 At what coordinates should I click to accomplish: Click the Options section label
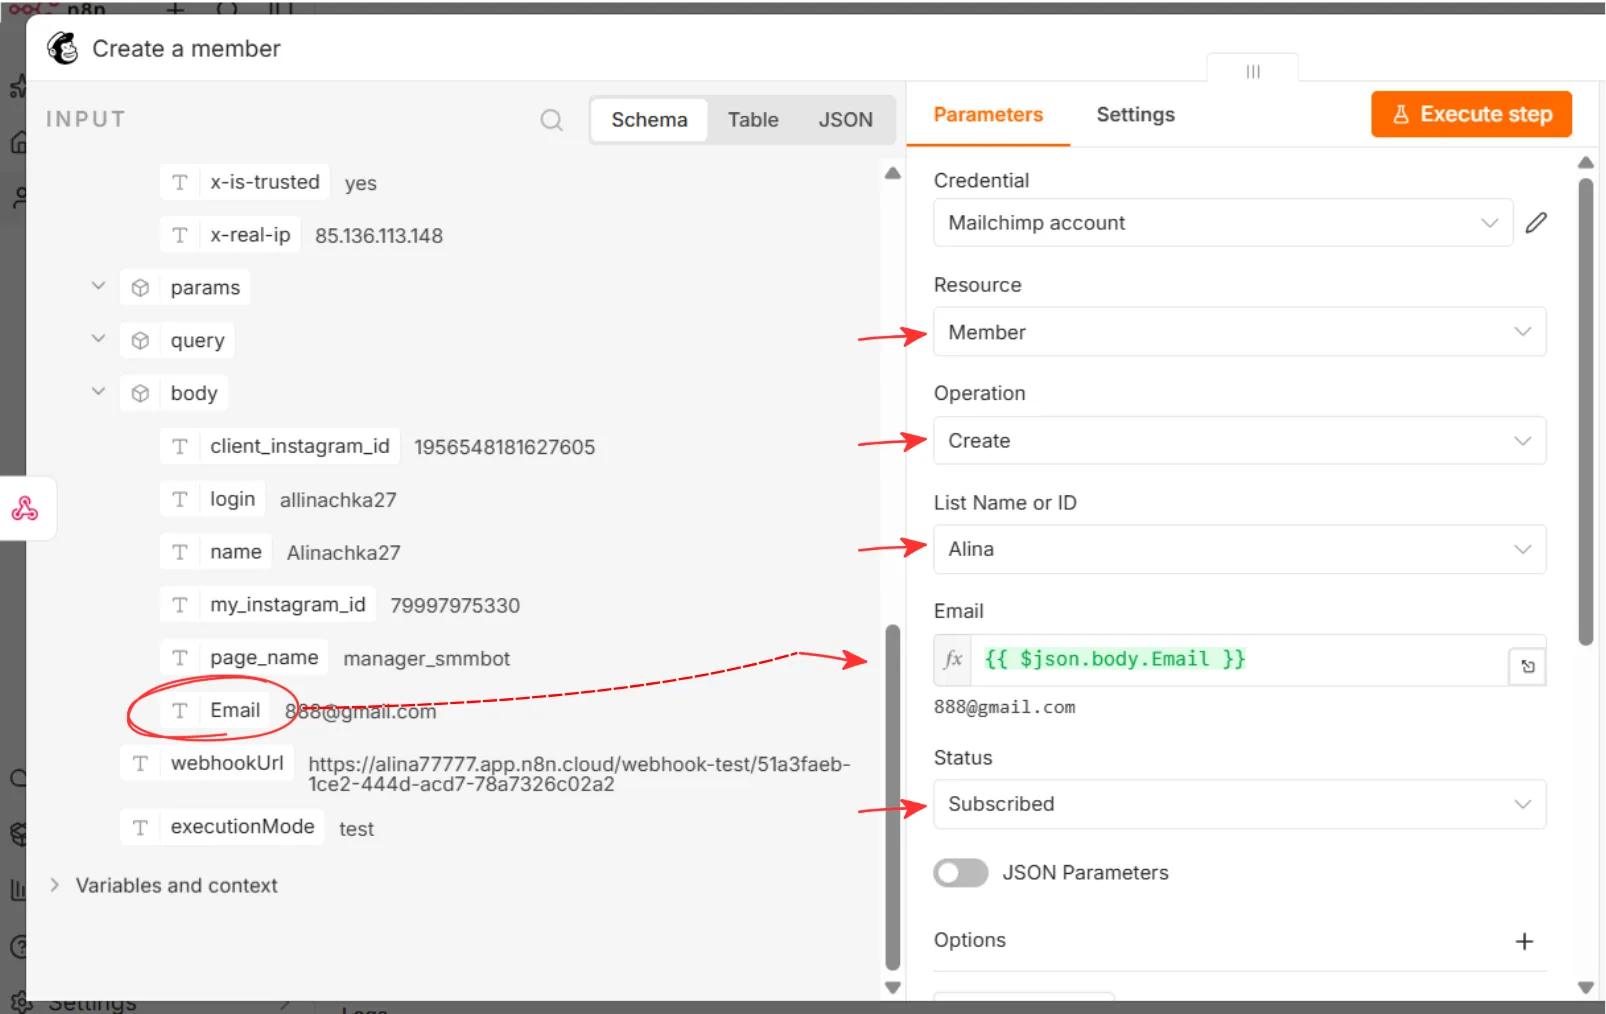[970, 940]
